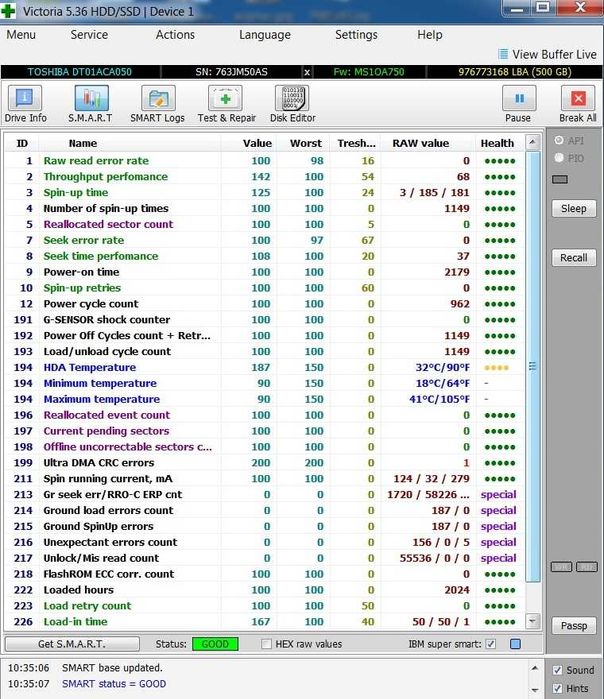The width and height of the screenshot is (604, 699).
Task: Click the special health value for row 213
Action: [498, 494]
